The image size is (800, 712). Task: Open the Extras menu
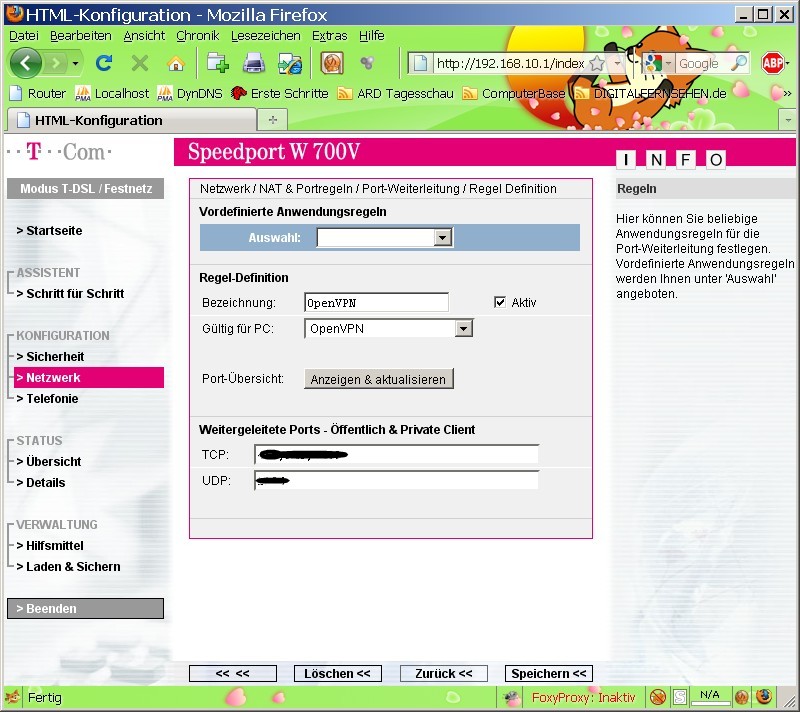(x=329, y=36)
